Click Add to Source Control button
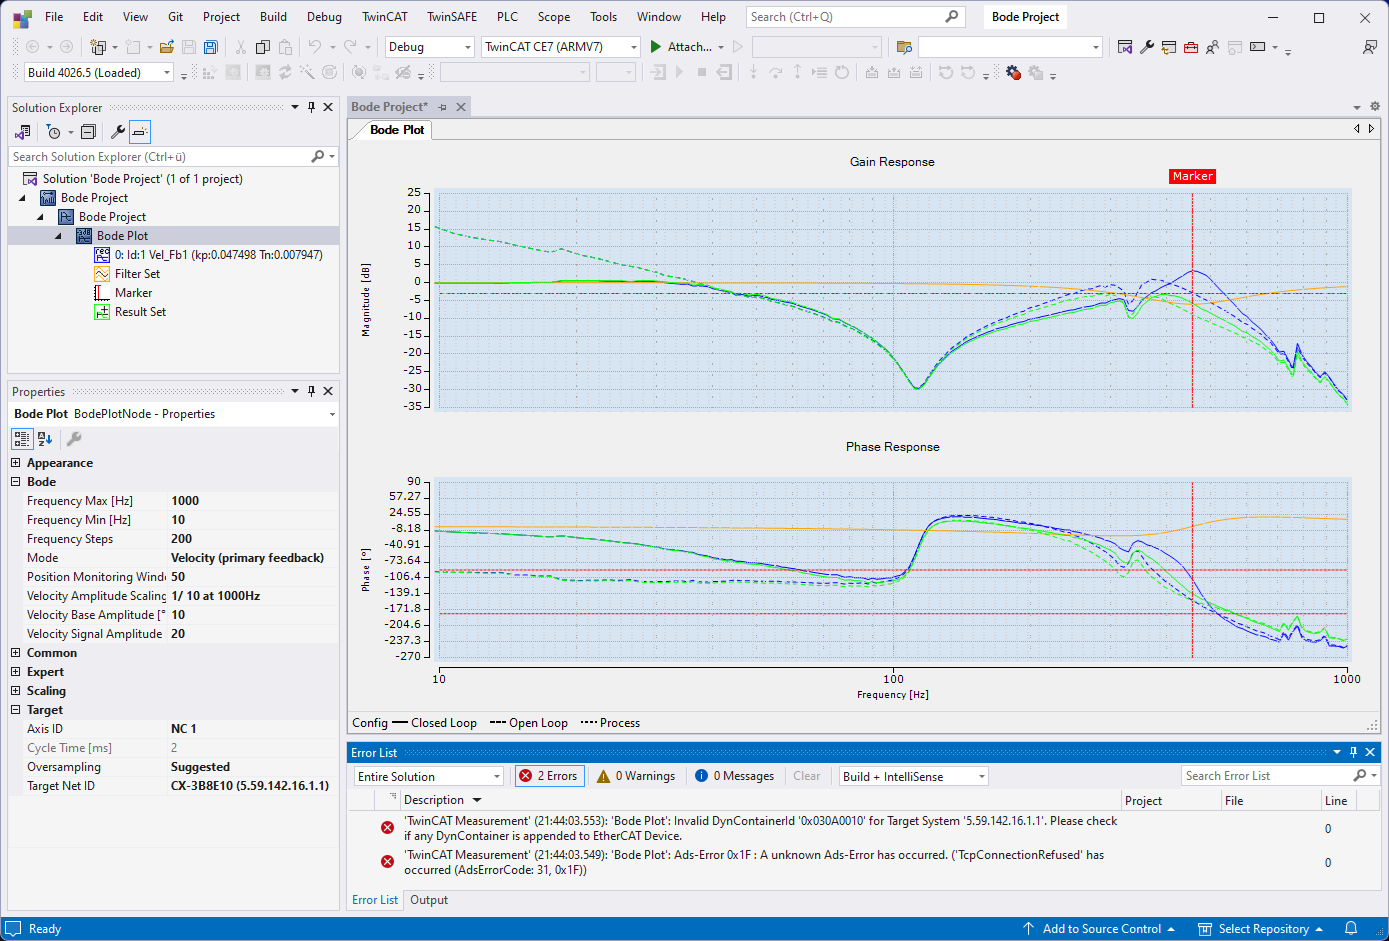This screenshot has height=941, width=1389. pos(1099,929)
